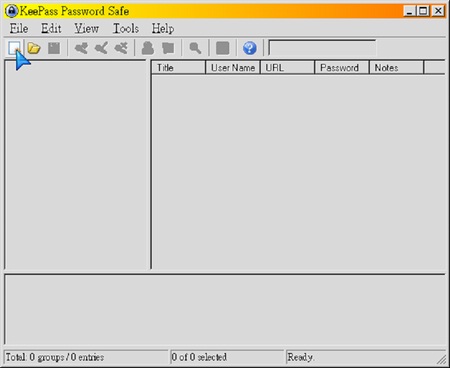Open the Tools menu
Image resolution: width=450 pixels, height=368 pixels.
[x=126, y=29]
